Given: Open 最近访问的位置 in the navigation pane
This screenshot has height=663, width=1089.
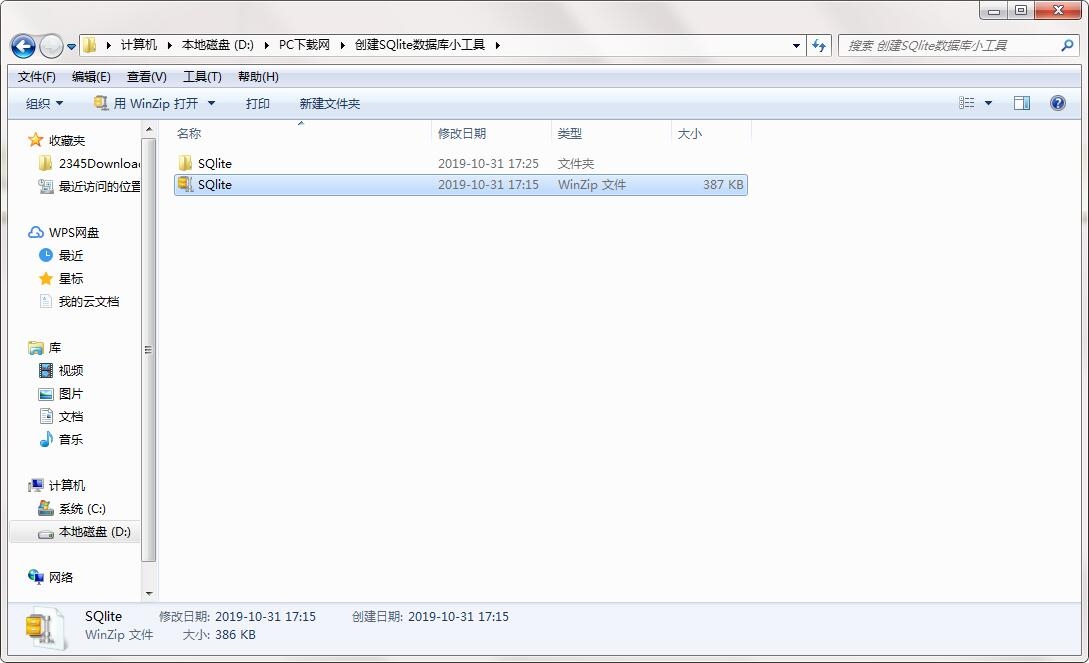Looking at the screenshot, I should [x=99, y=187].
